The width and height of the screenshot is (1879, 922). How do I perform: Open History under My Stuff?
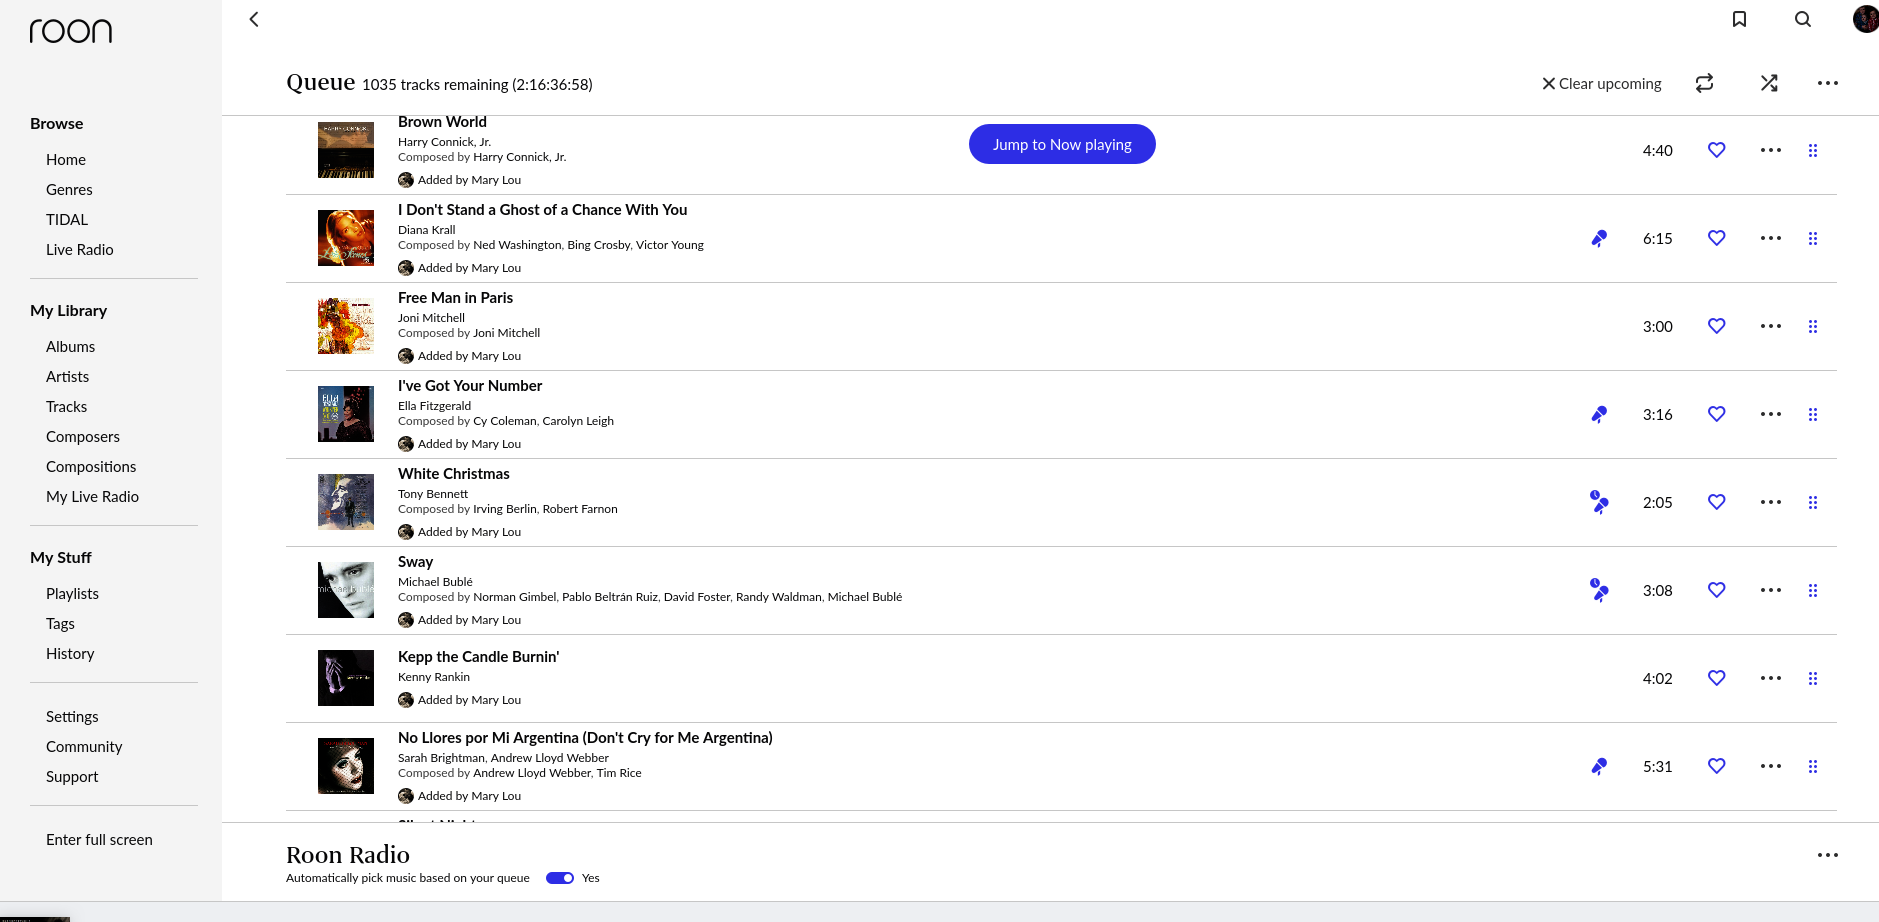70,654
